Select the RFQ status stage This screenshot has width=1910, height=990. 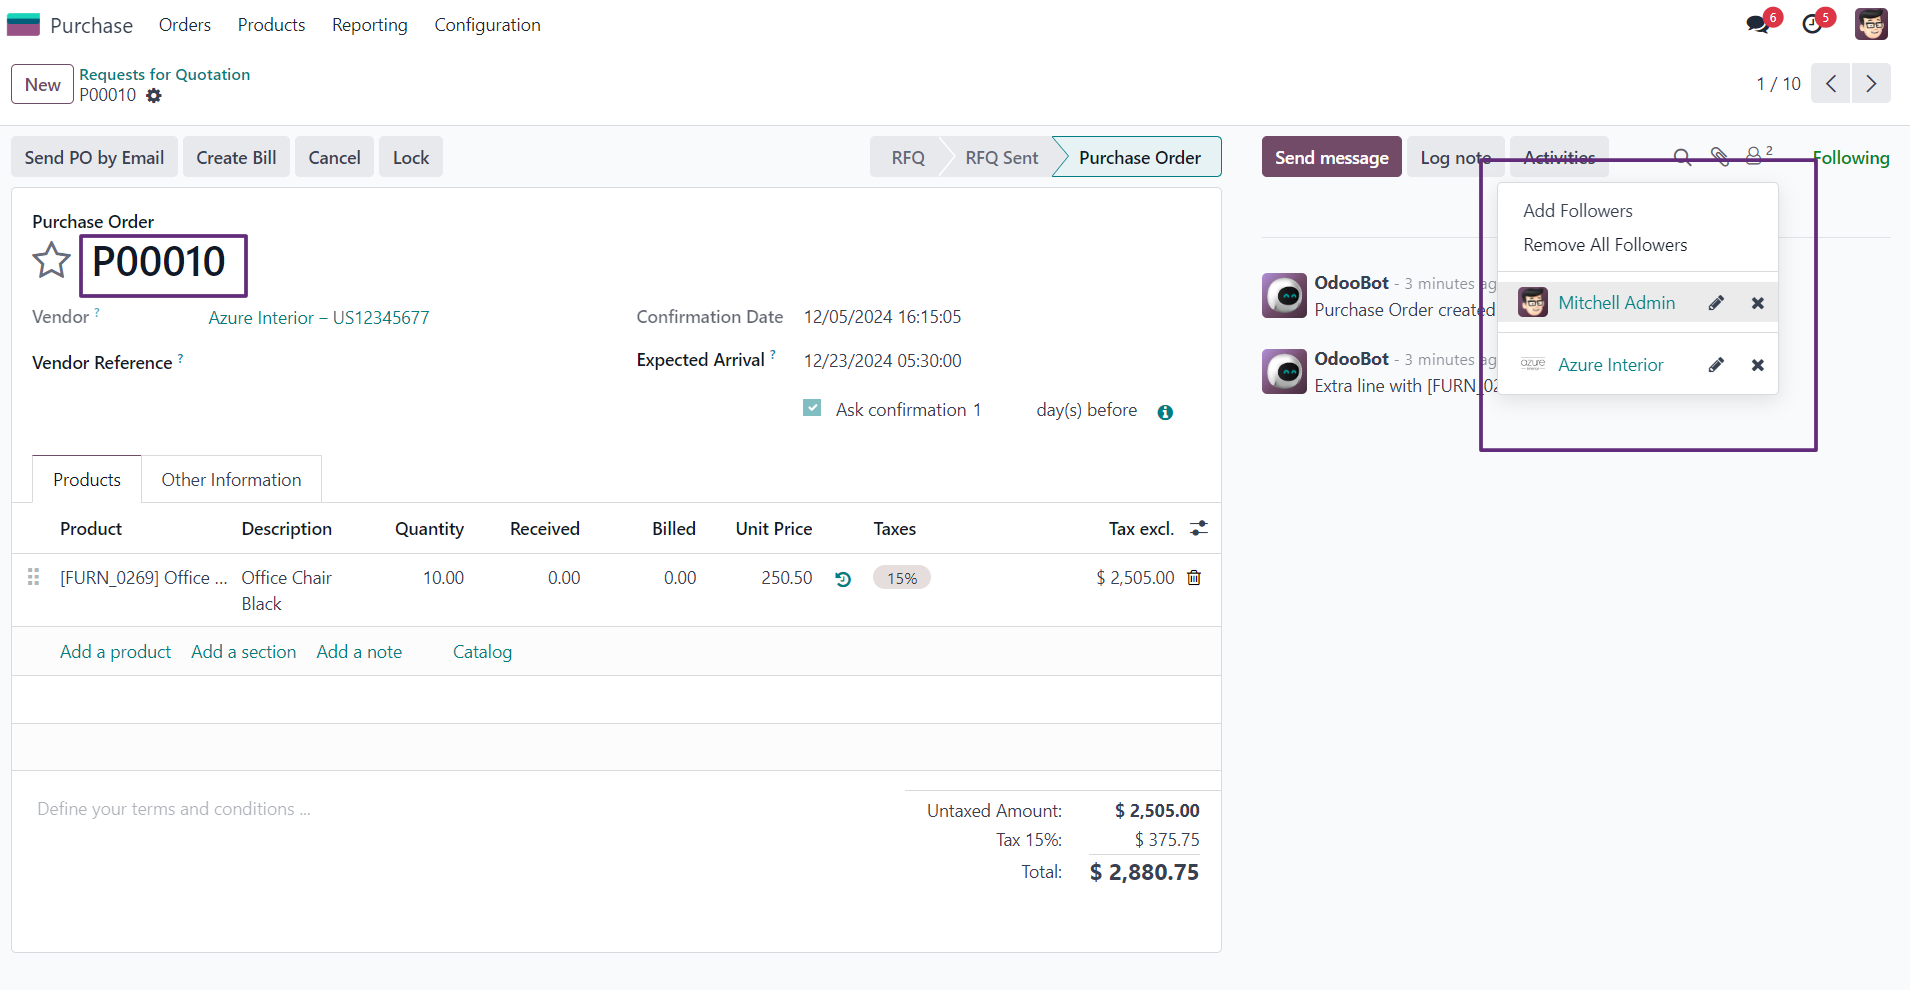coord(908,157)
